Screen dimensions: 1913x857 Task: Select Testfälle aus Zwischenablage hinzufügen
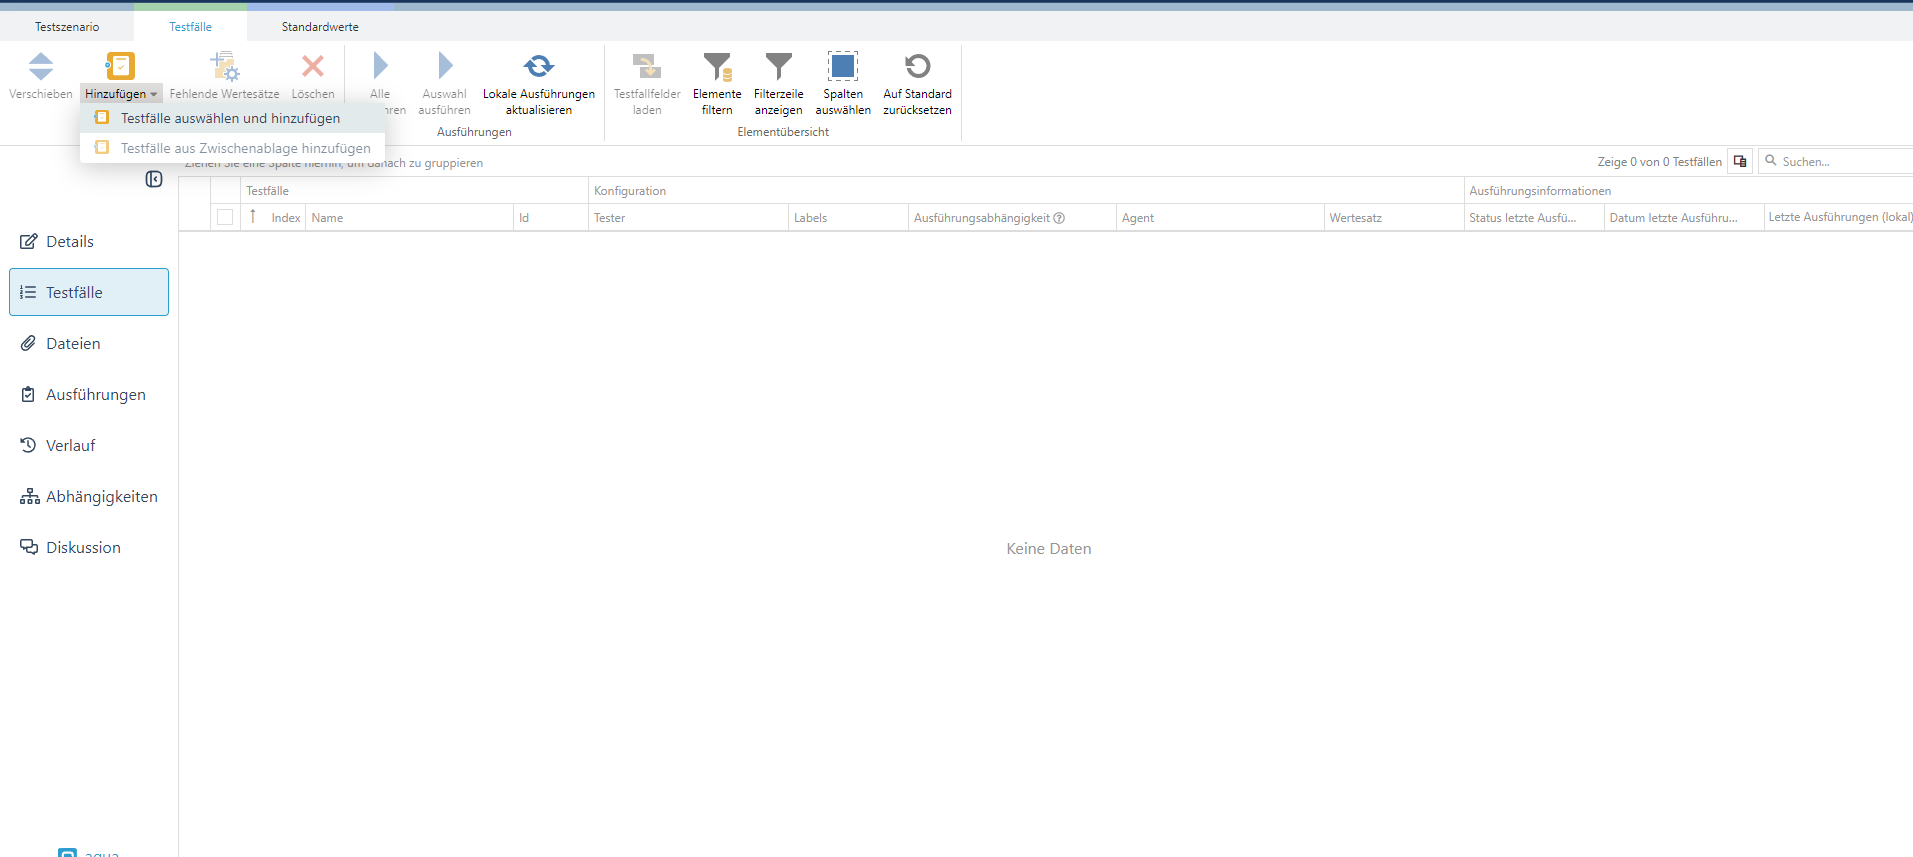click(x=245, y=148)
